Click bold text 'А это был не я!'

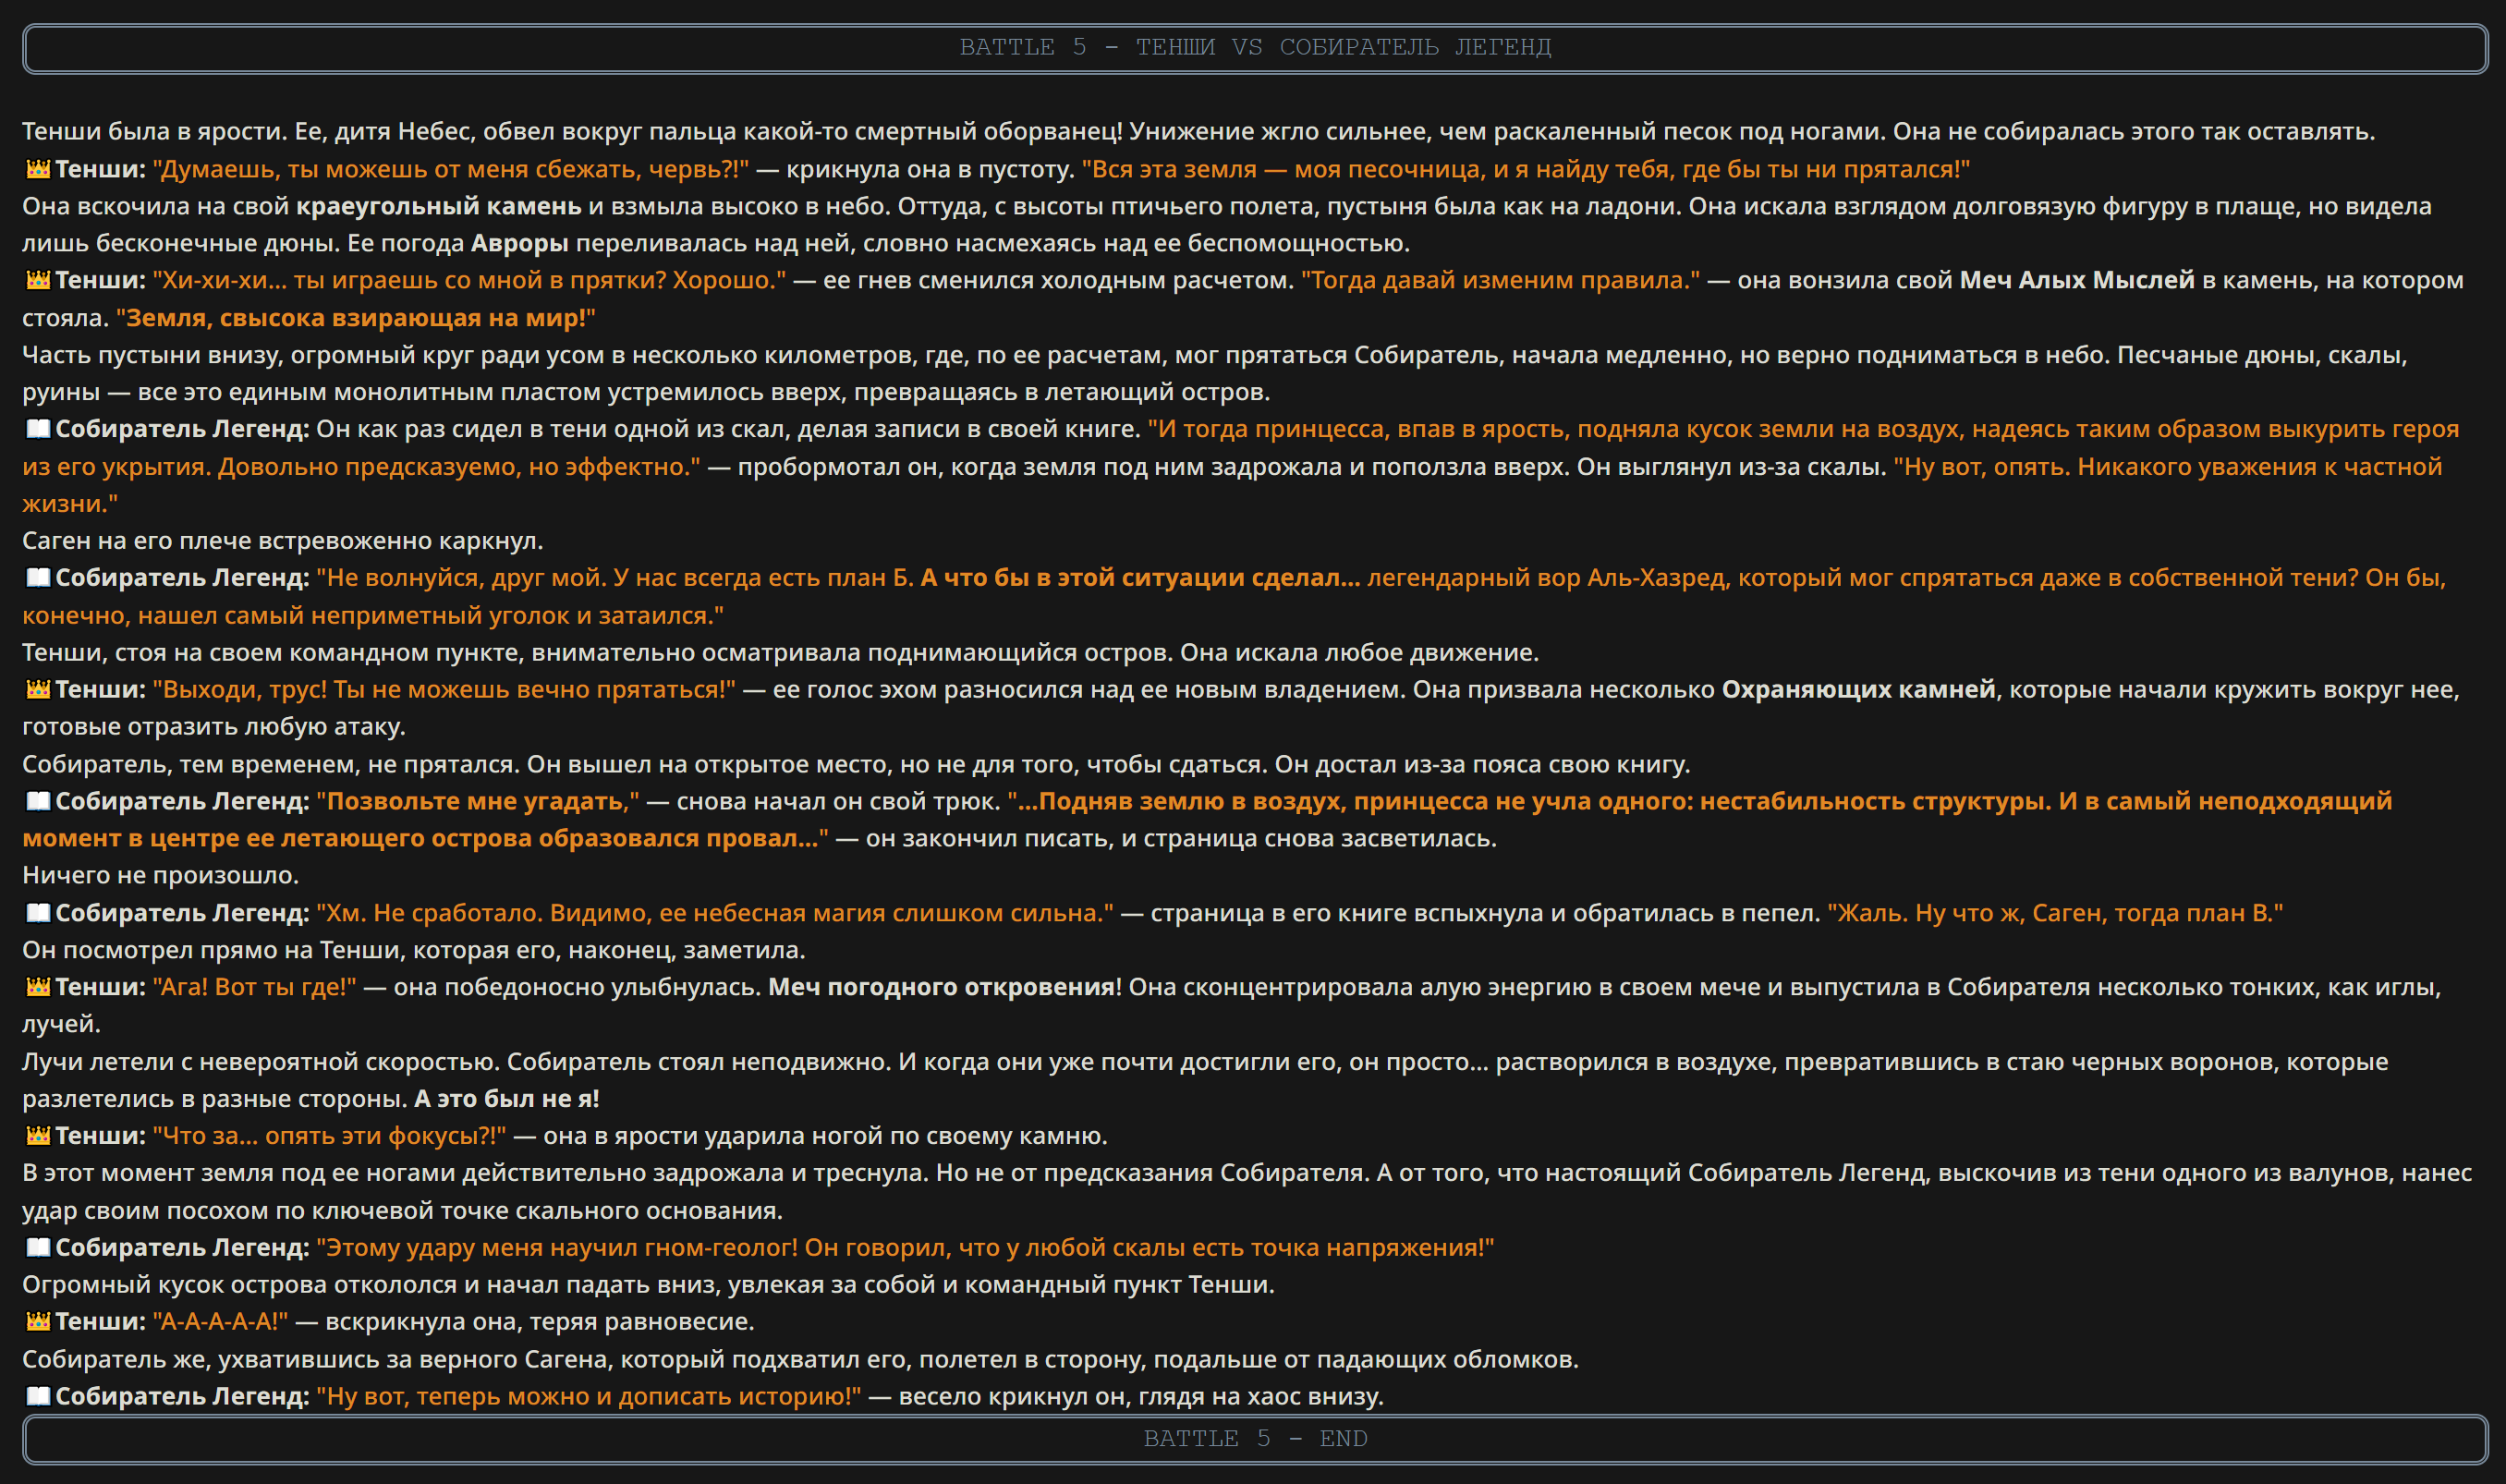pos(507,1099)
